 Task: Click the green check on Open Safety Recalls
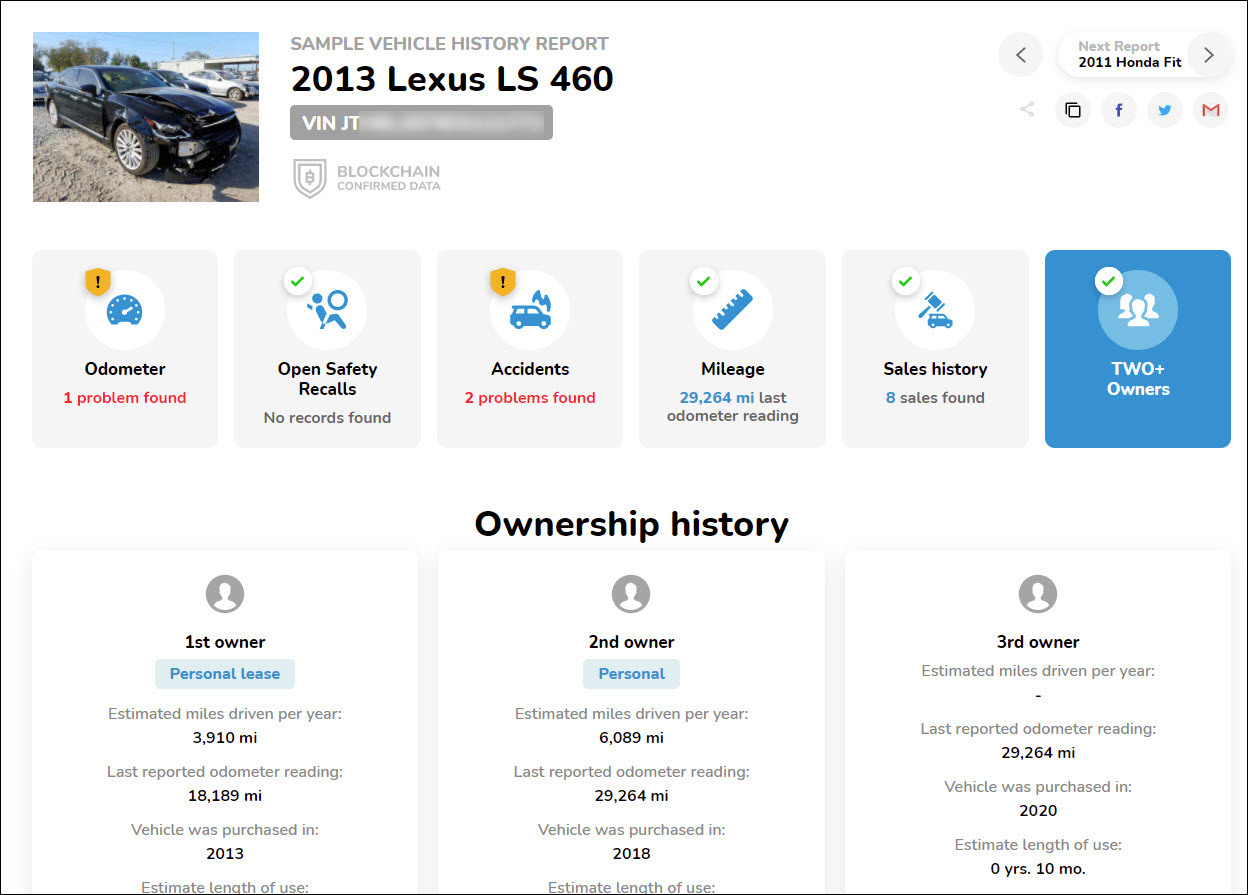click(x=296, y=282)
